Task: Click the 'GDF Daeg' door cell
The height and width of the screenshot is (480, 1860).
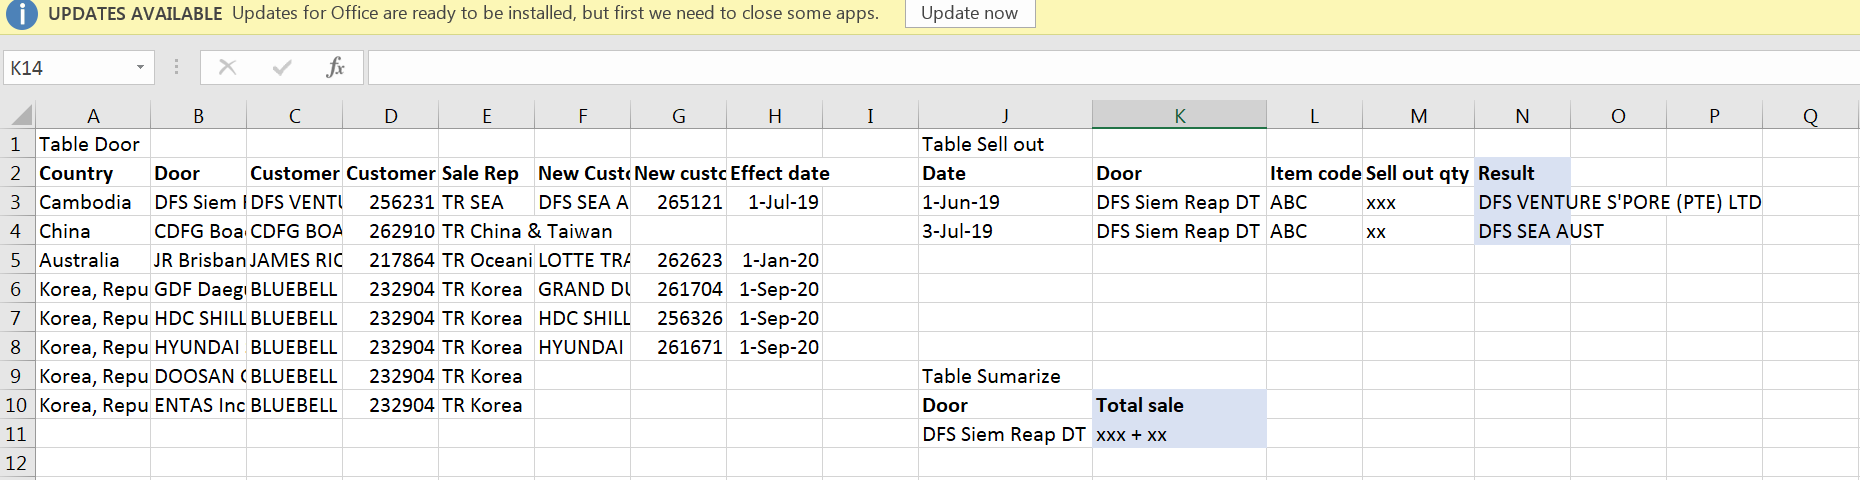Action: [198, 289]
